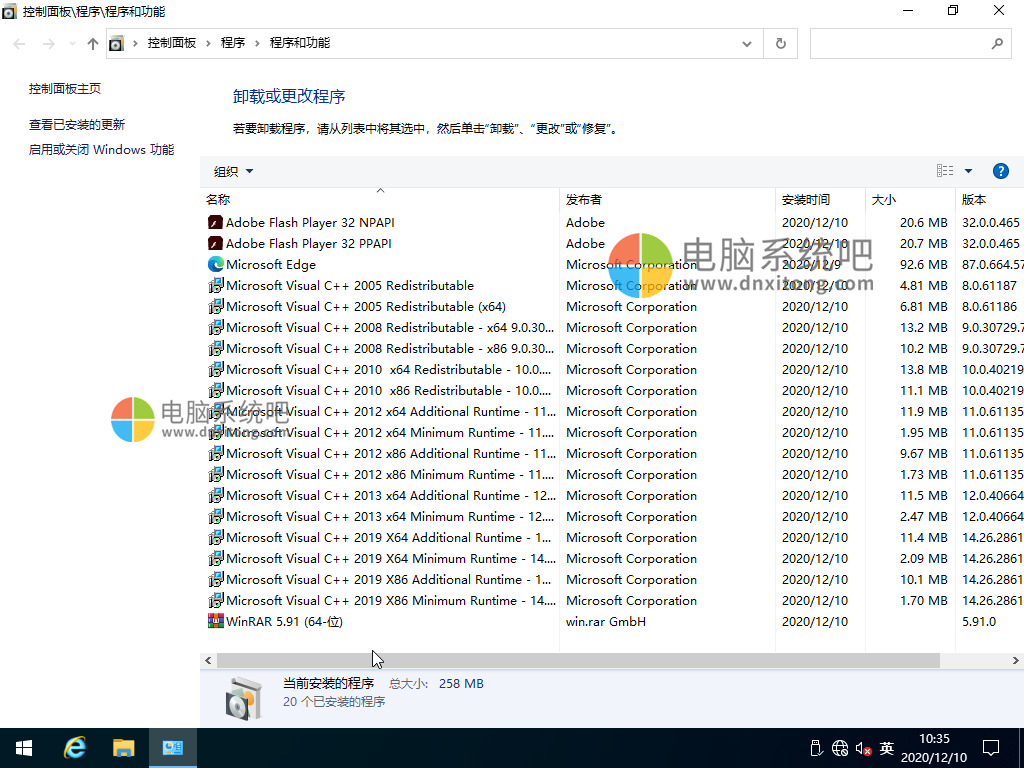
Task: Open File Explorer from the taskbar
Action: 124,747
